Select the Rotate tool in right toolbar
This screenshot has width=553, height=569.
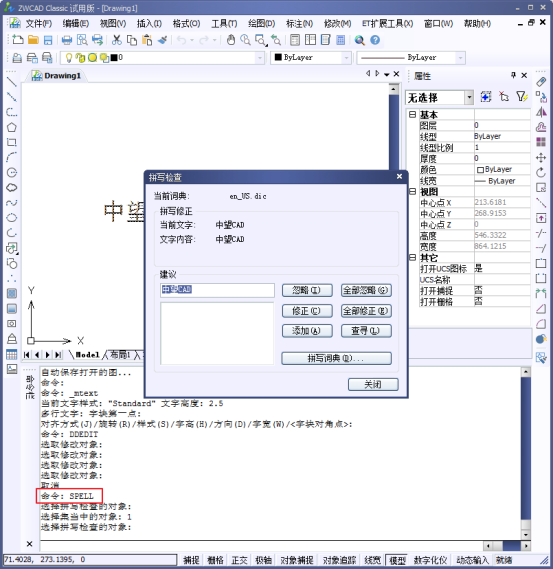coord(541,172)
